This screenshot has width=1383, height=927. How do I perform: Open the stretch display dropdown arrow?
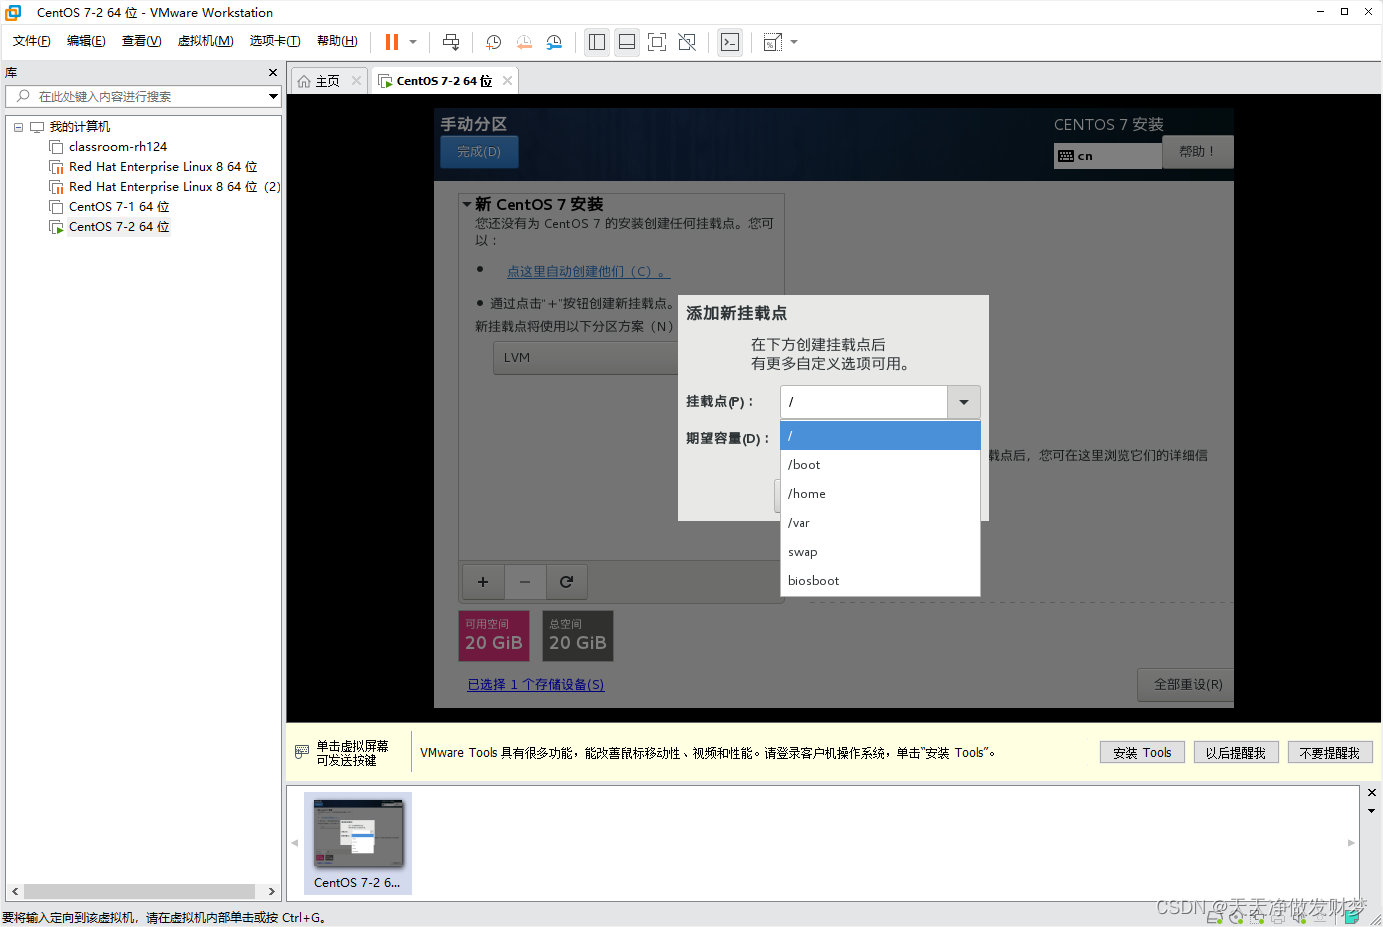pos(794,42)
